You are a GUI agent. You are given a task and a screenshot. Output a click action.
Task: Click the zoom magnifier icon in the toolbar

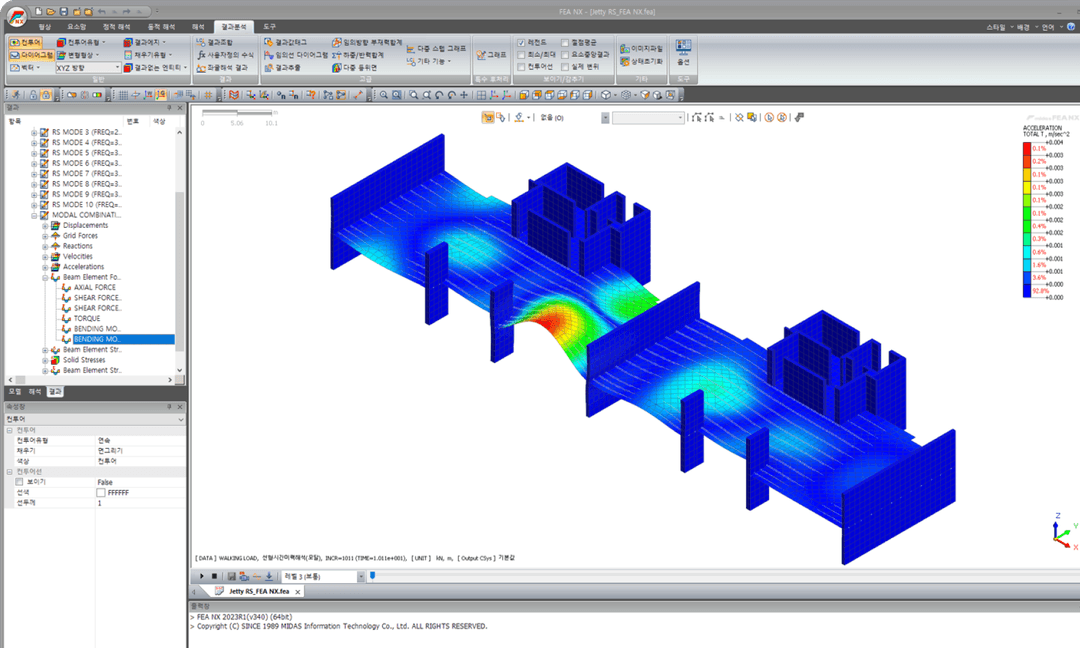pos(384,95)
